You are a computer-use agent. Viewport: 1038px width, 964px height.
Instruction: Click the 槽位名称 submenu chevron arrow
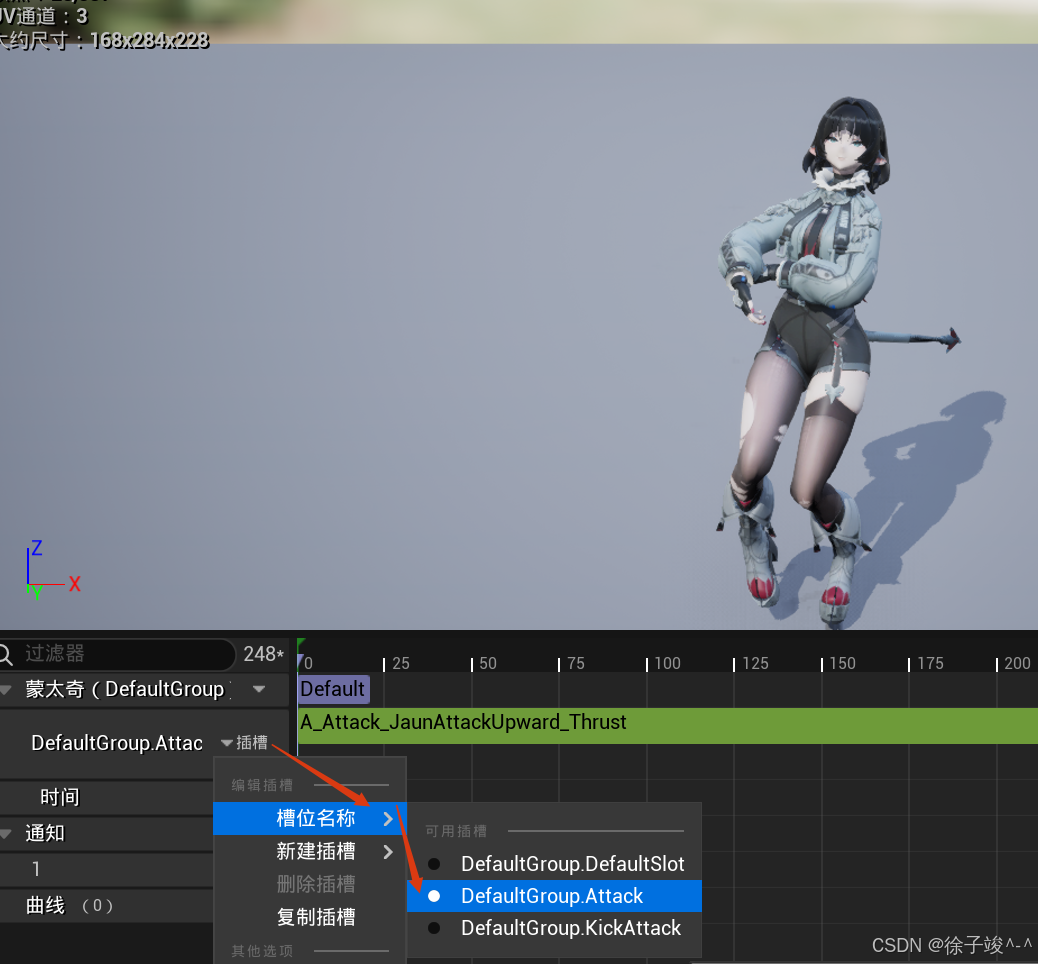(389, 819)
